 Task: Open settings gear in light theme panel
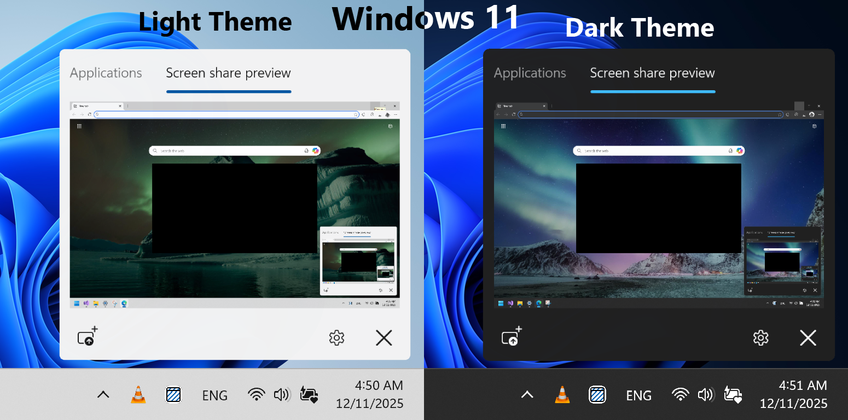click(x=336, y=338)
